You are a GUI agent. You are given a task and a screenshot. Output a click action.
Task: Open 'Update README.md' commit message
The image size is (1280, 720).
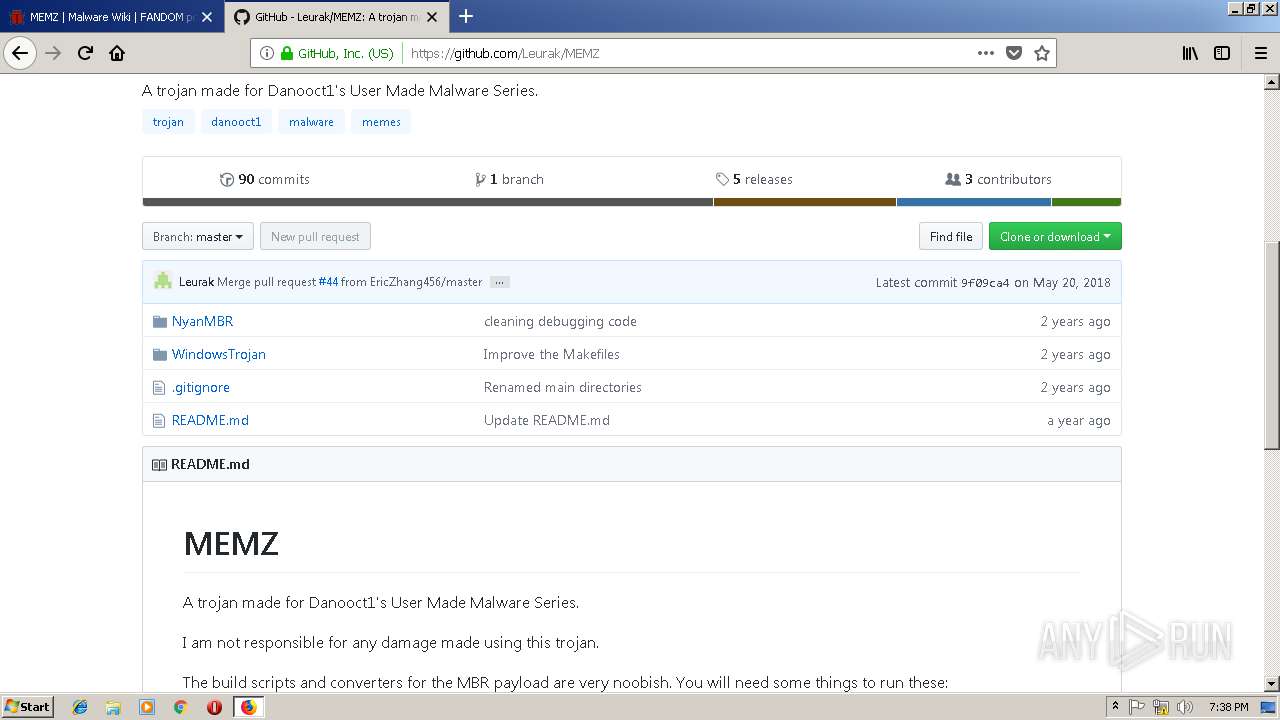(546, 420)
